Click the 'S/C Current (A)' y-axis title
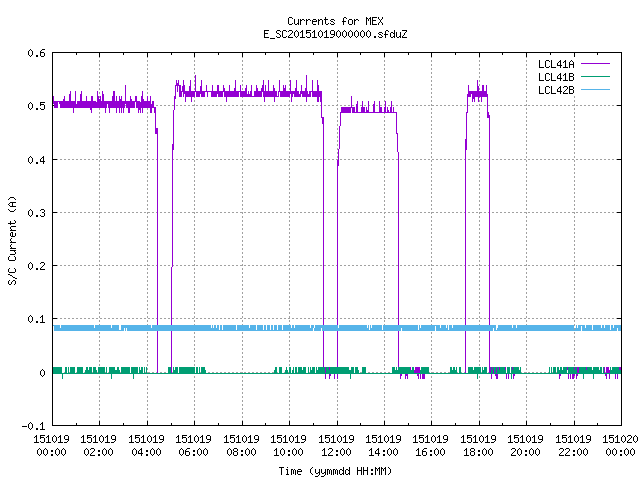The image size is (640, 480). [12, 240]
